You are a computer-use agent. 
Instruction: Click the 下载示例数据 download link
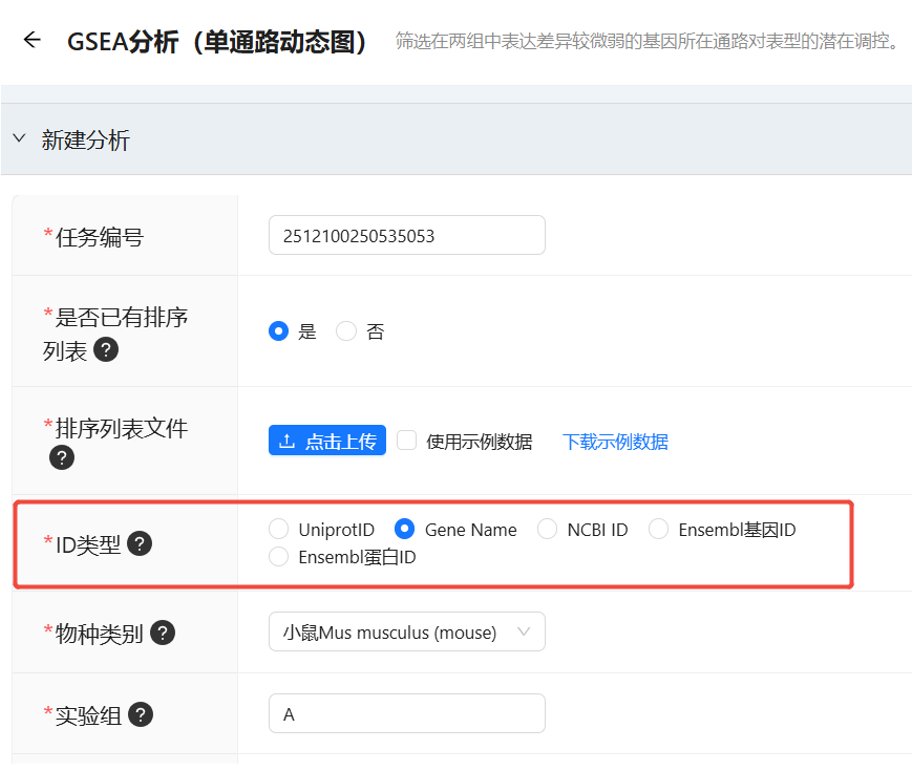point(615,440)
